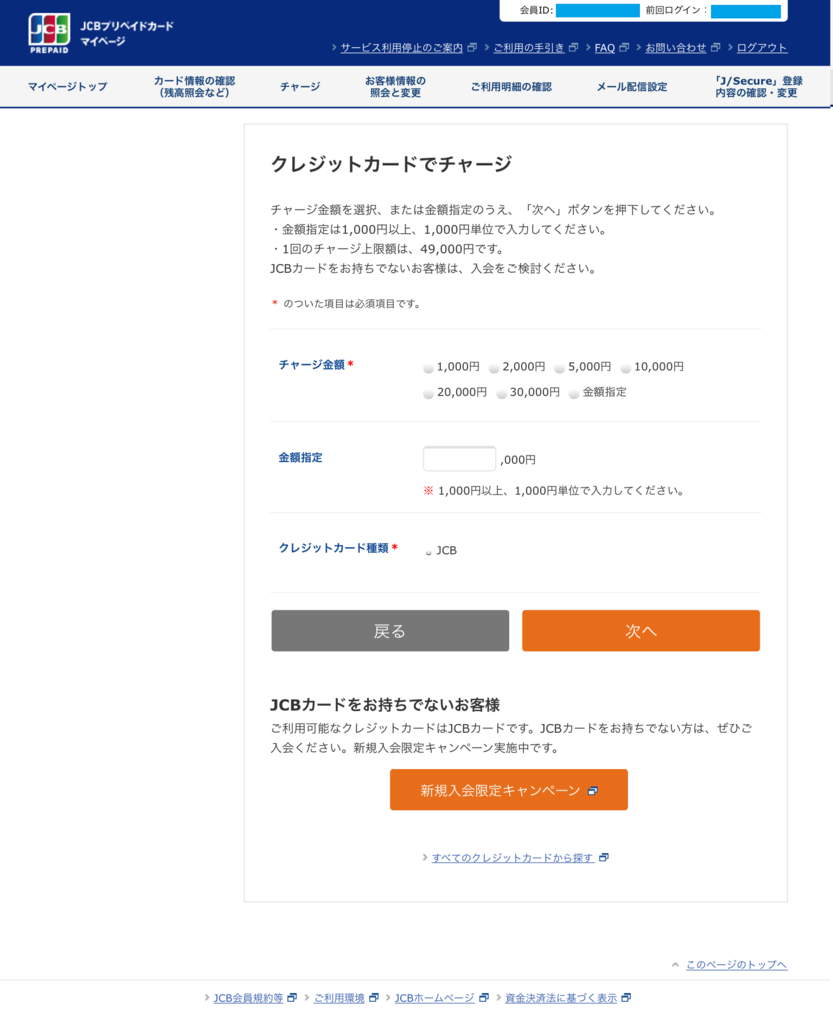Open JCB会員規約等 footer link
The image size is (833, 1024).
(248, 998)
